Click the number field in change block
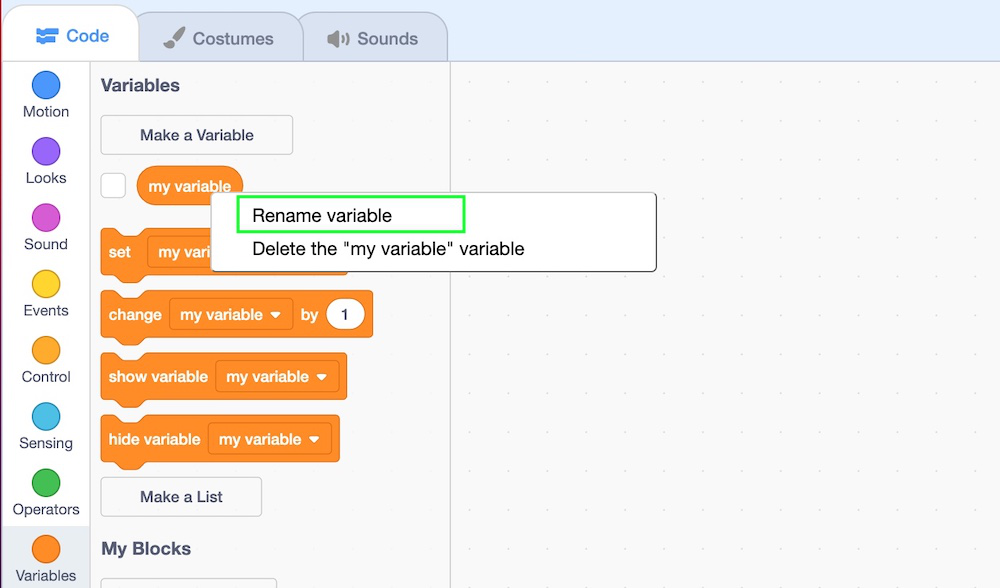 (345, 315)
